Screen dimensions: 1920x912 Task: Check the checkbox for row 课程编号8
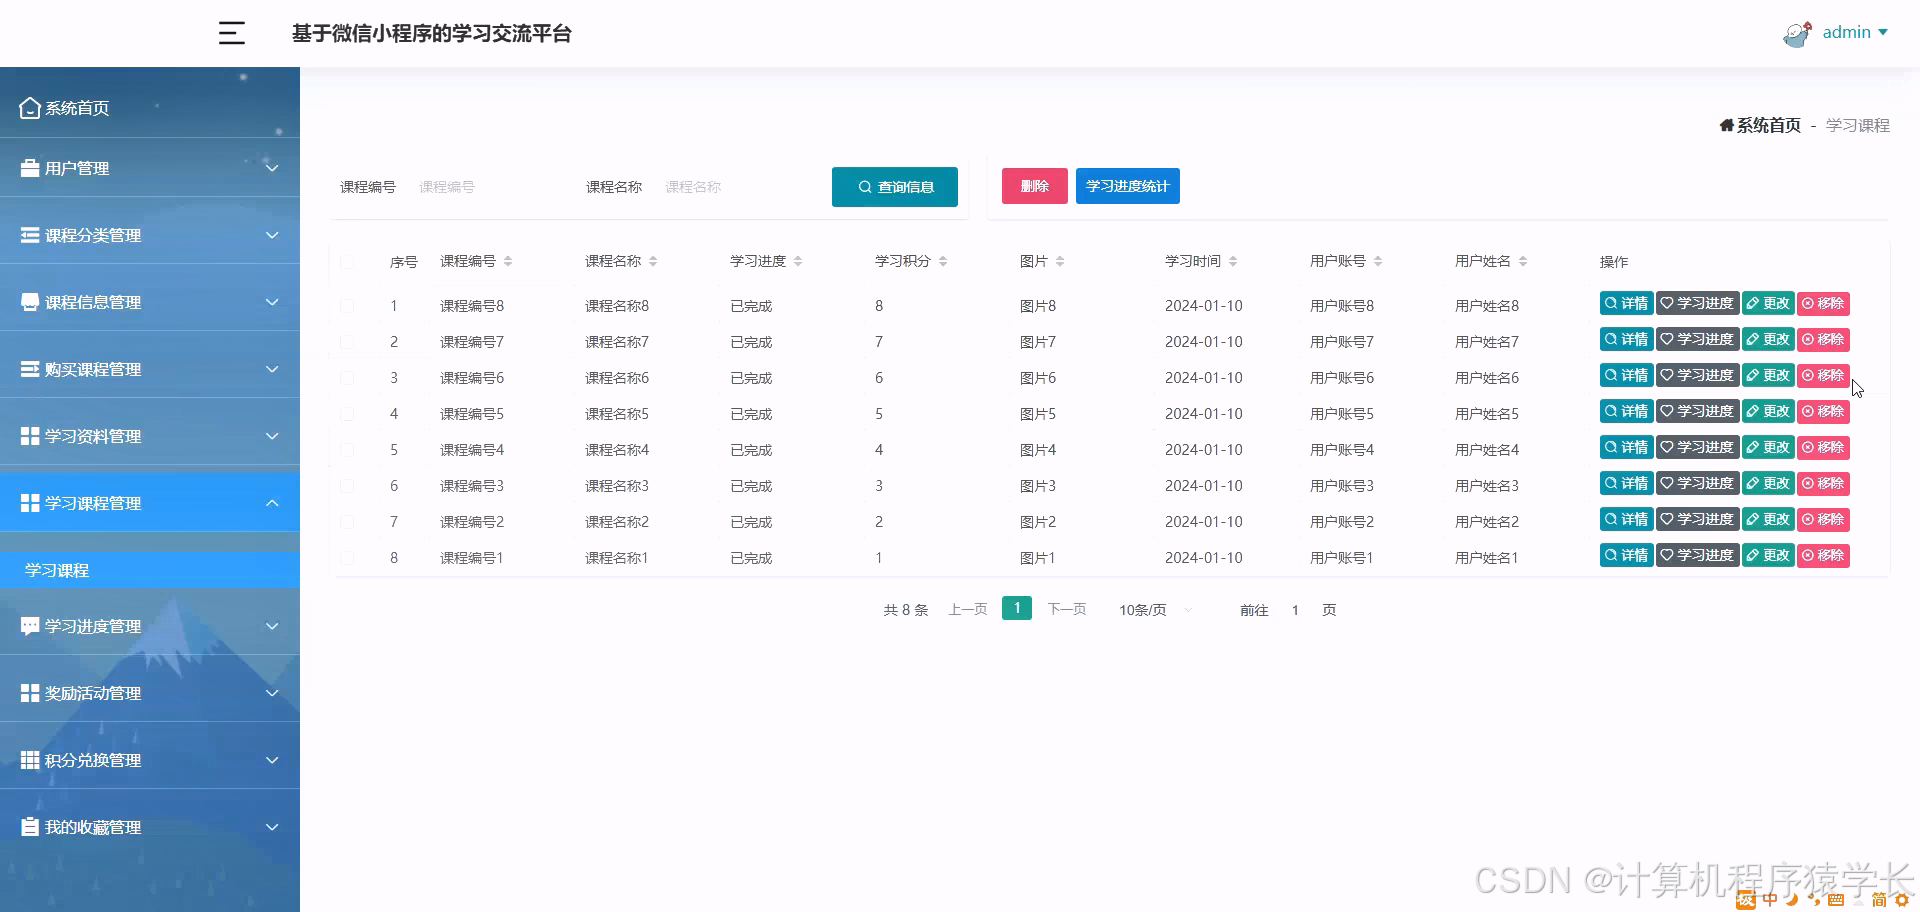pyautogui.click(x=348, y=305)
